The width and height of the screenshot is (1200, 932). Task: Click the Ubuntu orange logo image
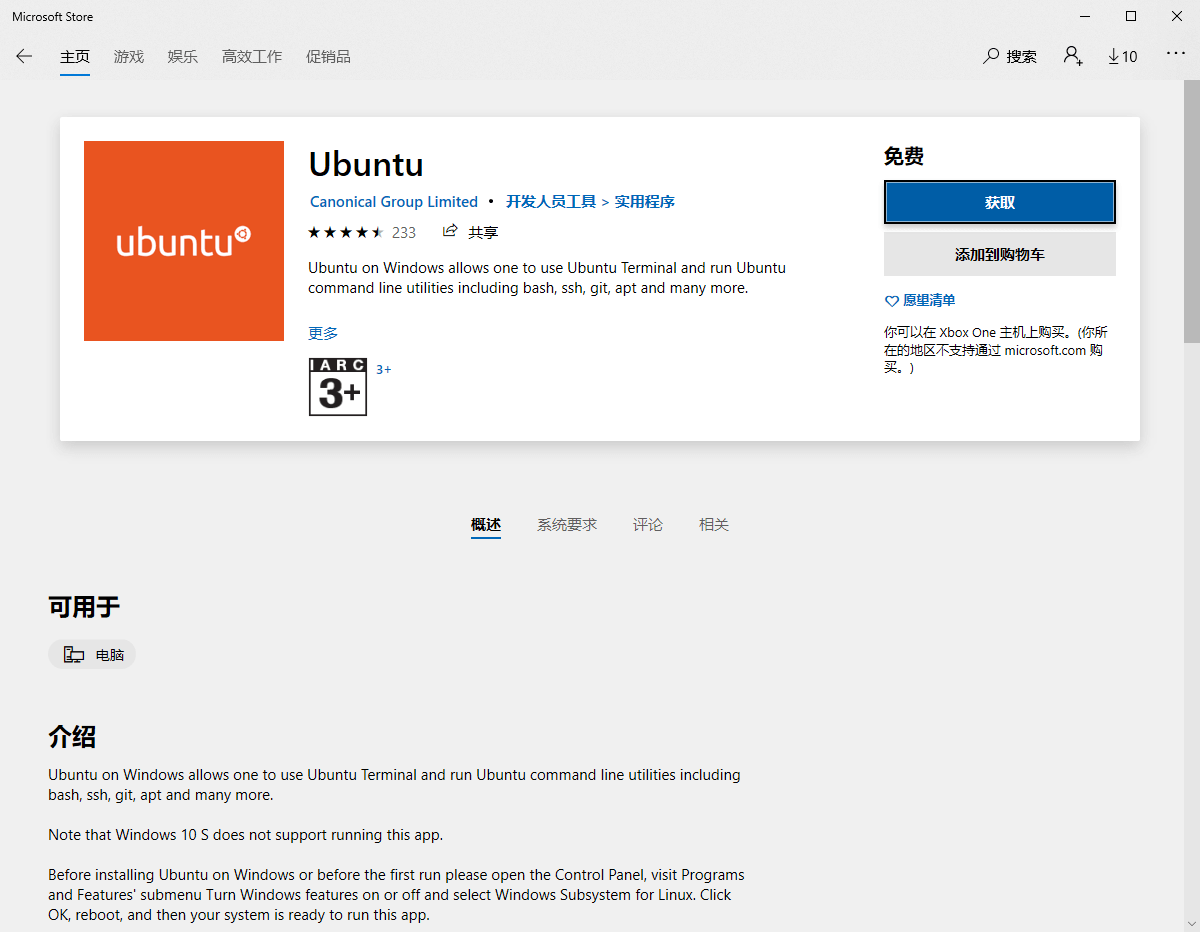point(184,241)
